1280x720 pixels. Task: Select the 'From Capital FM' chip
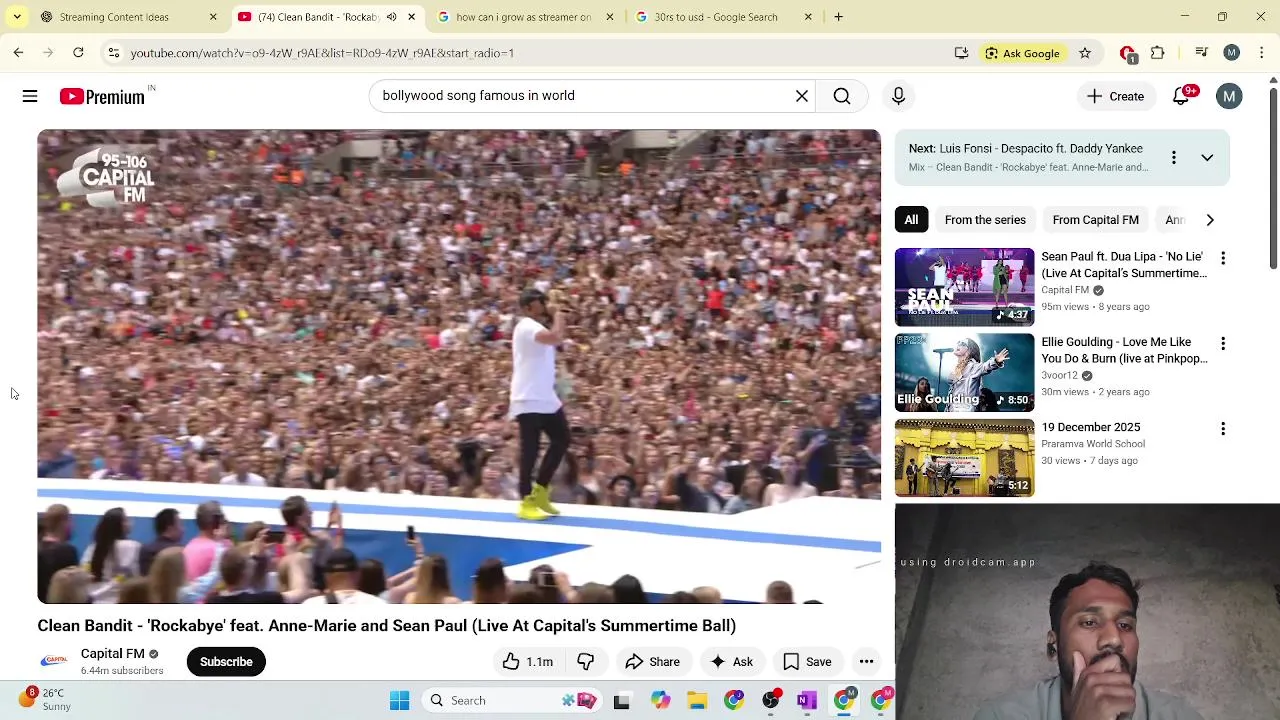1095,220
